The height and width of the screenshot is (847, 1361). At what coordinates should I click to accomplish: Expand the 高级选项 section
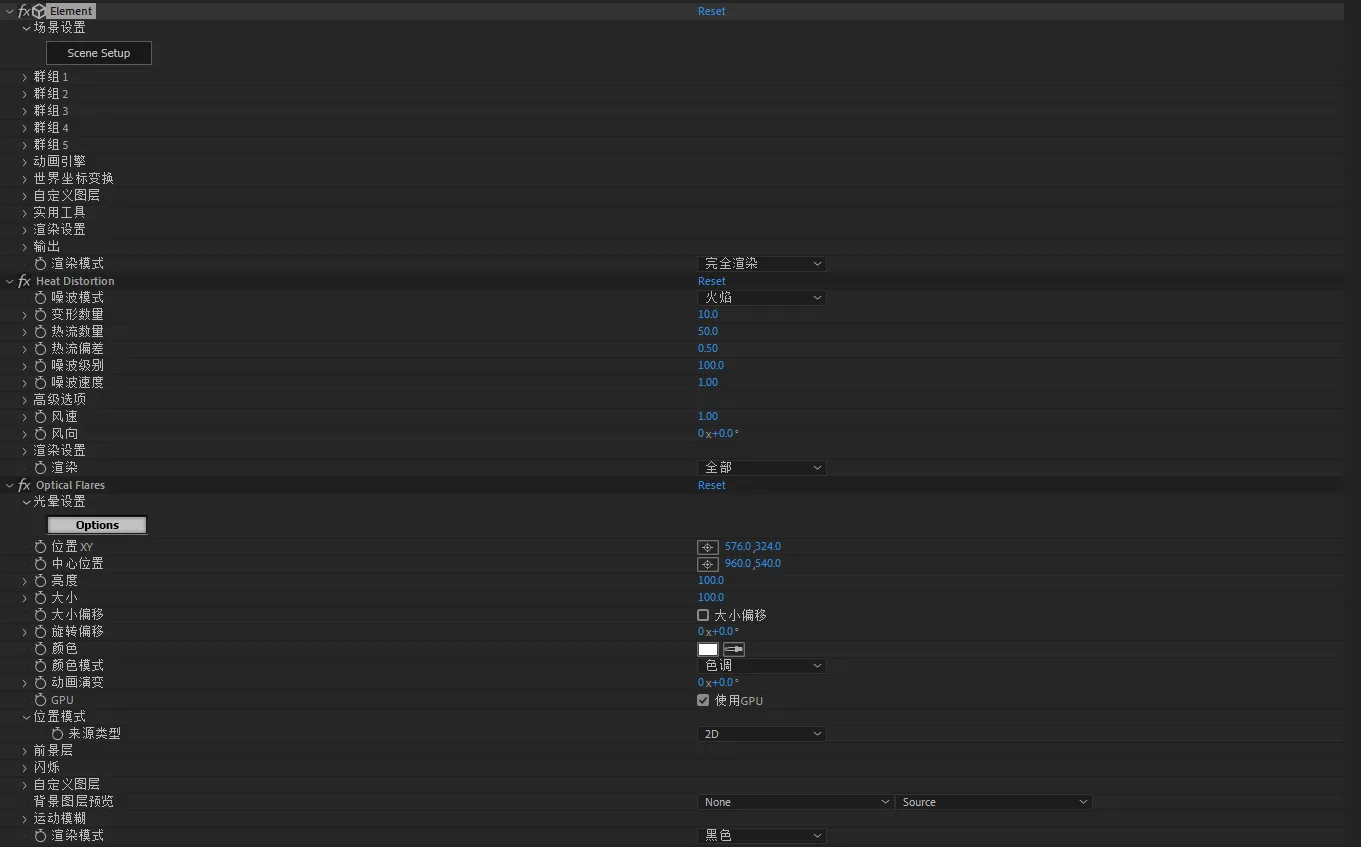[x=25, y=399]
